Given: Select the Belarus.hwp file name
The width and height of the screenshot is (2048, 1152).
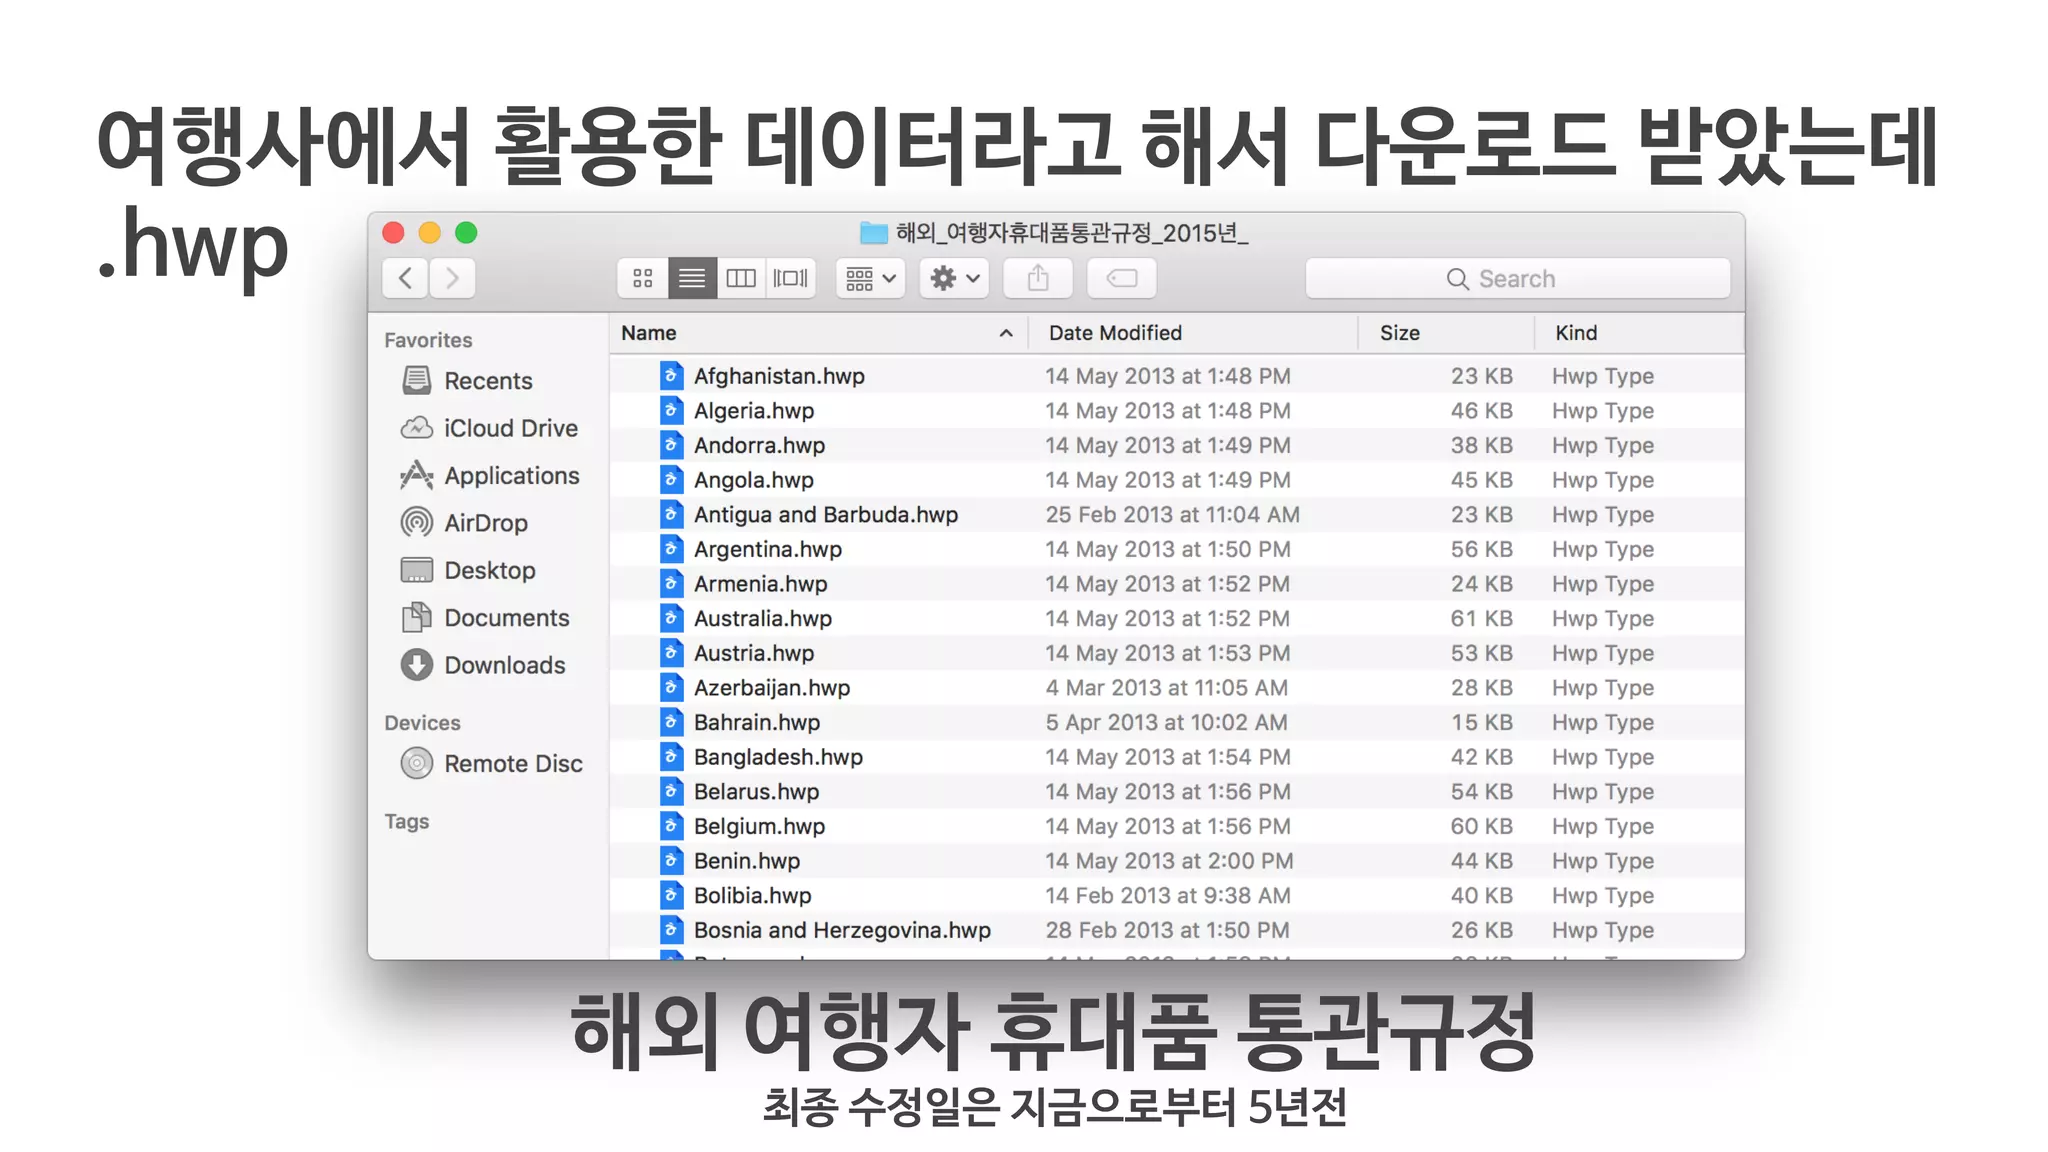Looking at the screenshot, I should coord(756,792).
